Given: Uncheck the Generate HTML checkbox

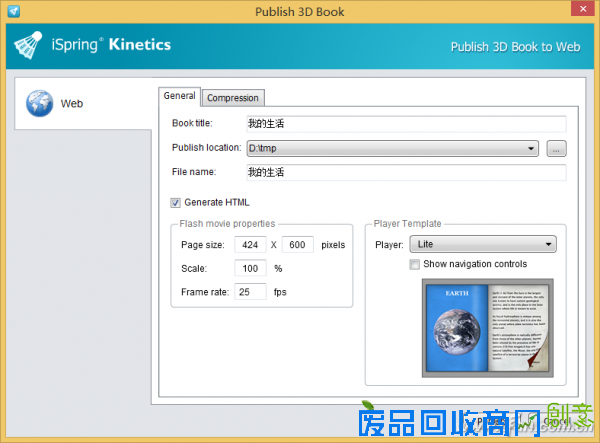Looking at the screenshot, I should (176, 202).
